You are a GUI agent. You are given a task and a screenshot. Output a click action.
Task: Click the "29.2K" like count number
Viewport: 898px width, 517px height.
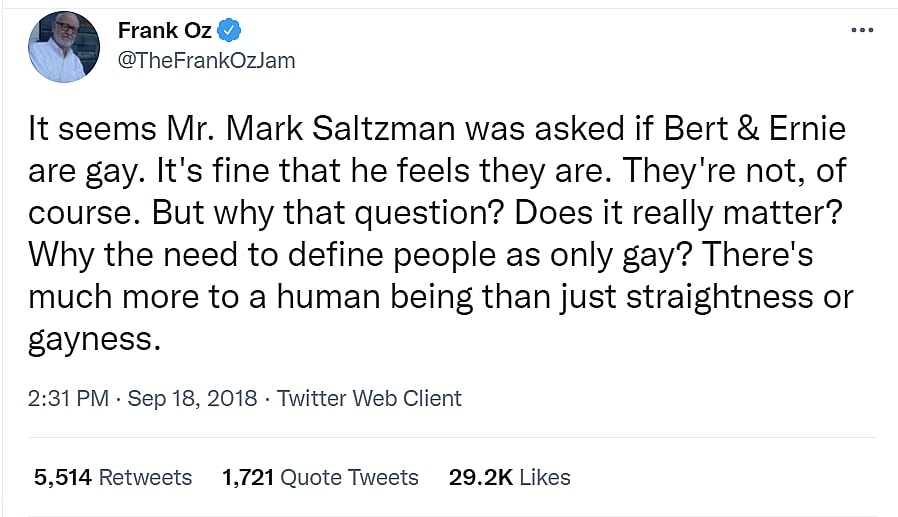479,477
